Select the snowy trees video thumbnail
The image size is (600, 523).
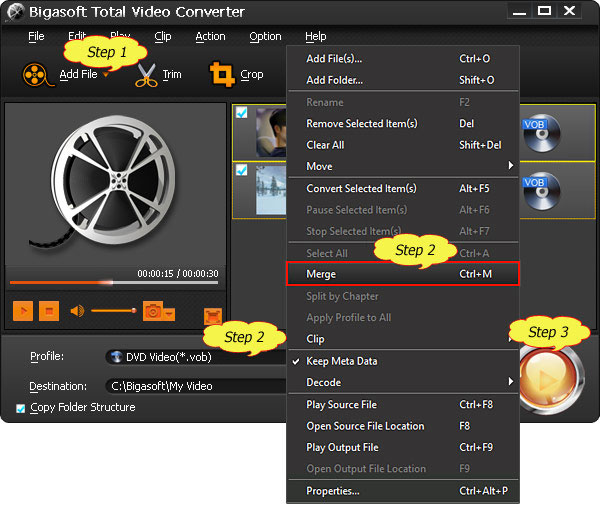tap(271, 190)
